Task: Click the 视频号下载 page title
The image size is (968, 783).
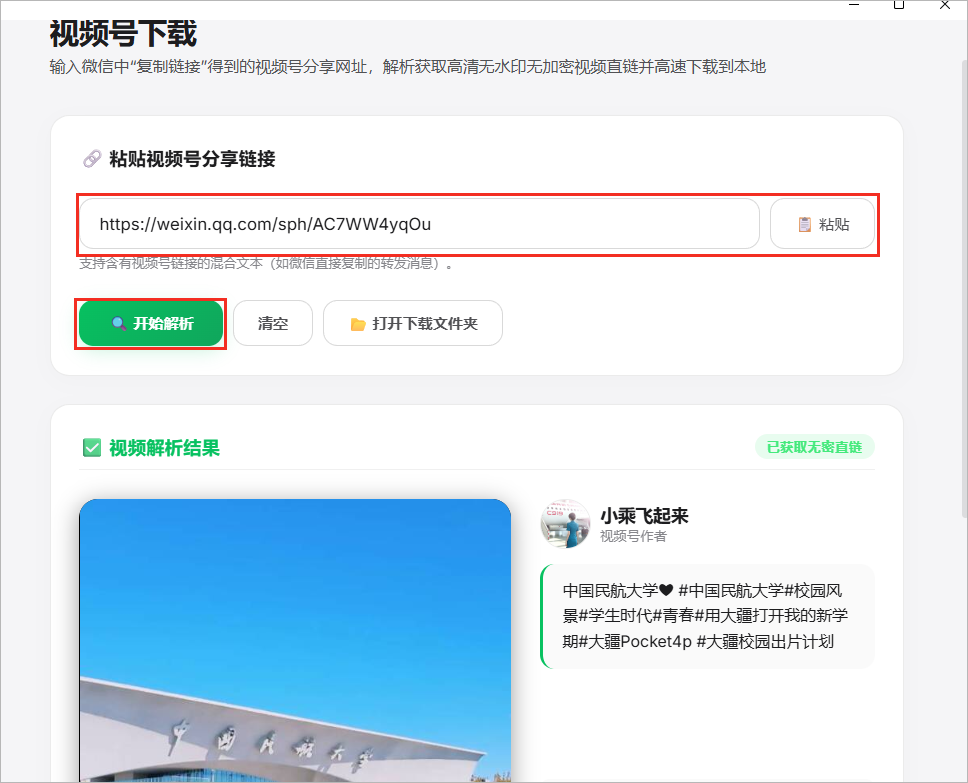Action: (x=123, y=34)
